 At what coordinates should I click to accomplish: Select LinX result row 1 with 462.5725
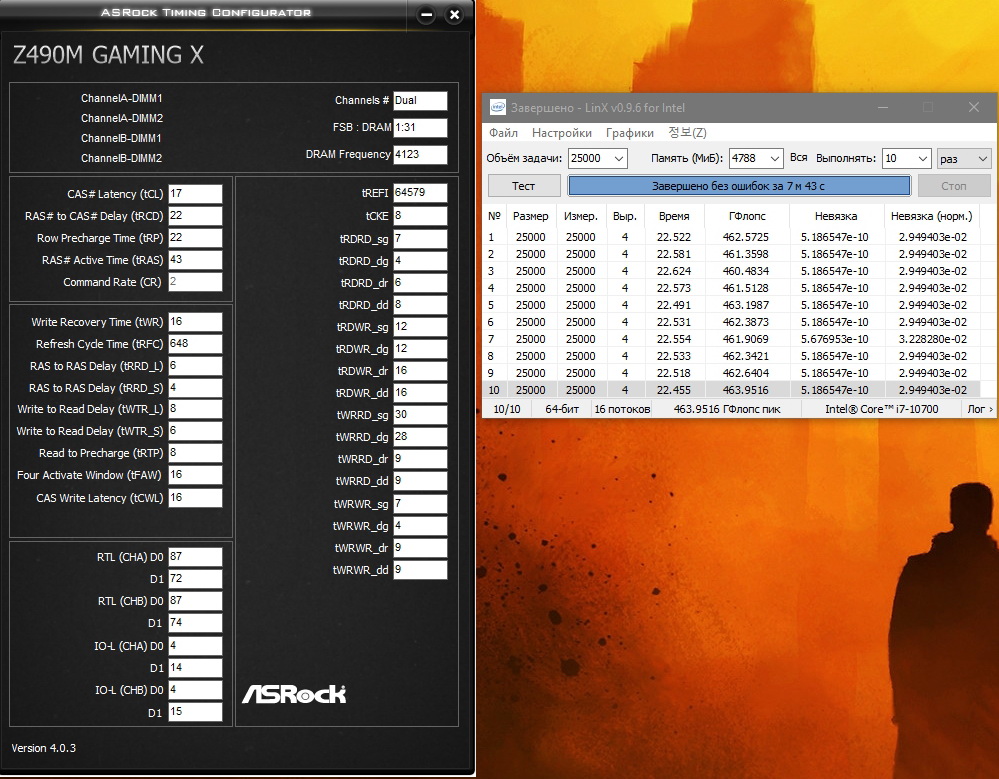(x=731, y=237)
